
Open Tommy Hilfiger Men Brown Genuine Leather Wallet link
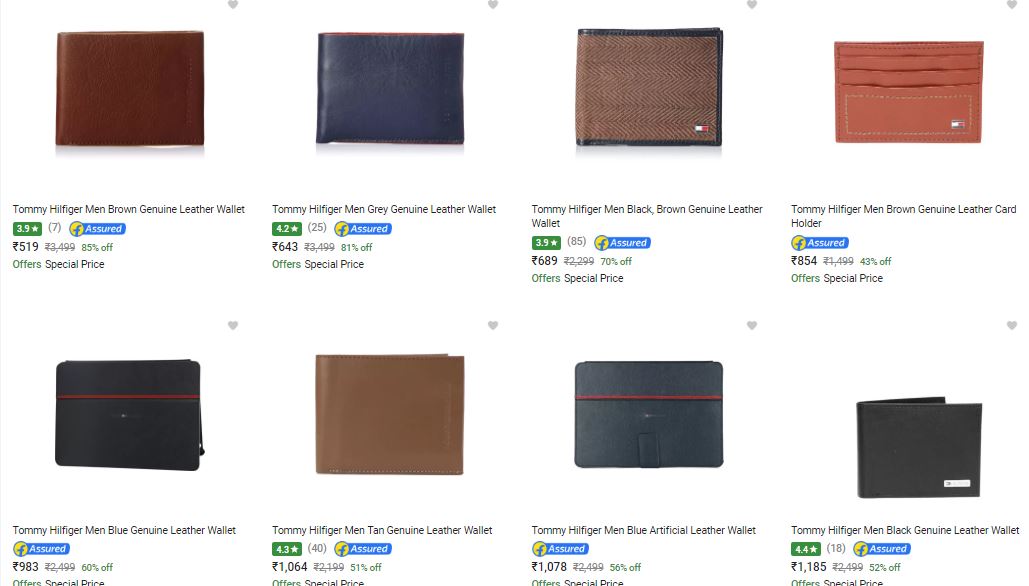point(128,210)
